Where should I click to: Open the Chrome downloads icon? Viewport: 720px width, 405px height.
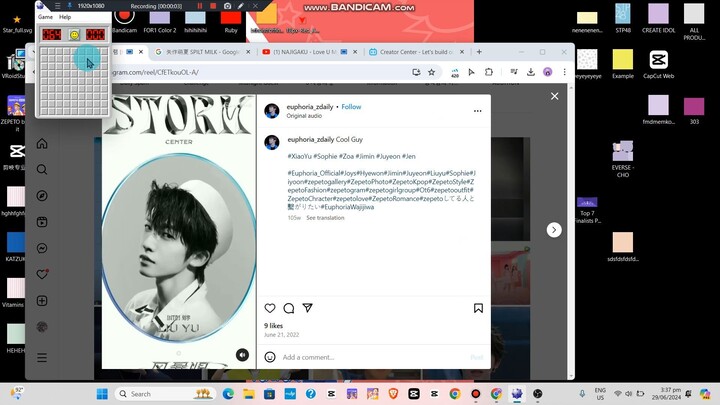coord(530,72)
